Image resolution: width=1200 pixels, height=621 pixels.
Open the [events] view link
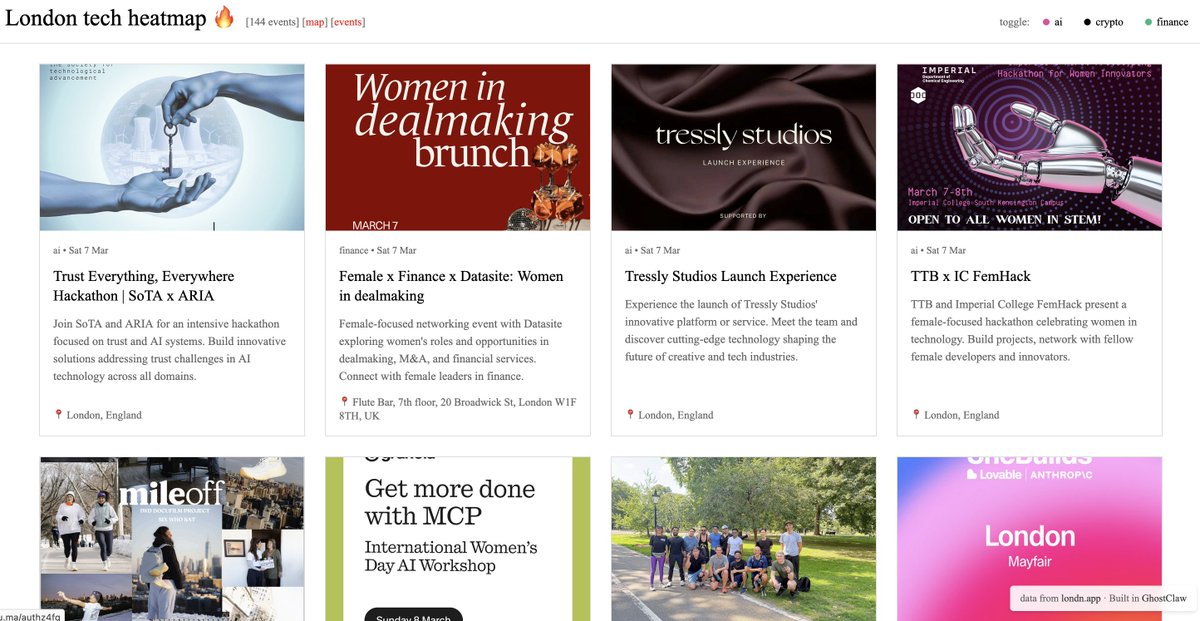click(x=348, y=22)
